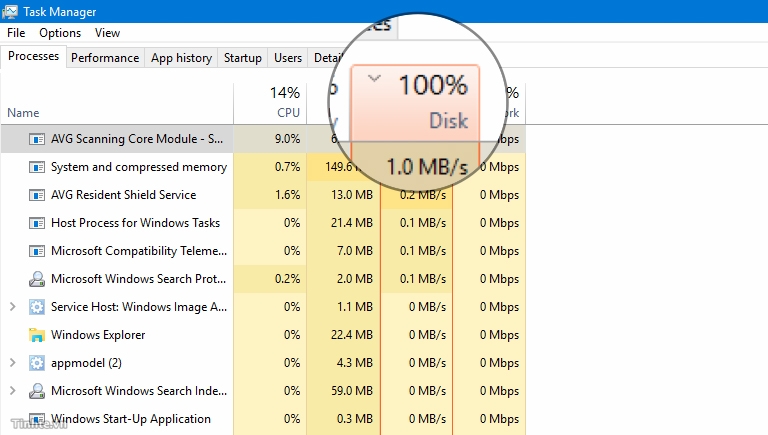Select Host Process for Windows Tasks name
This screenshot has height=435, width=768.
click(x=135, y=223)
